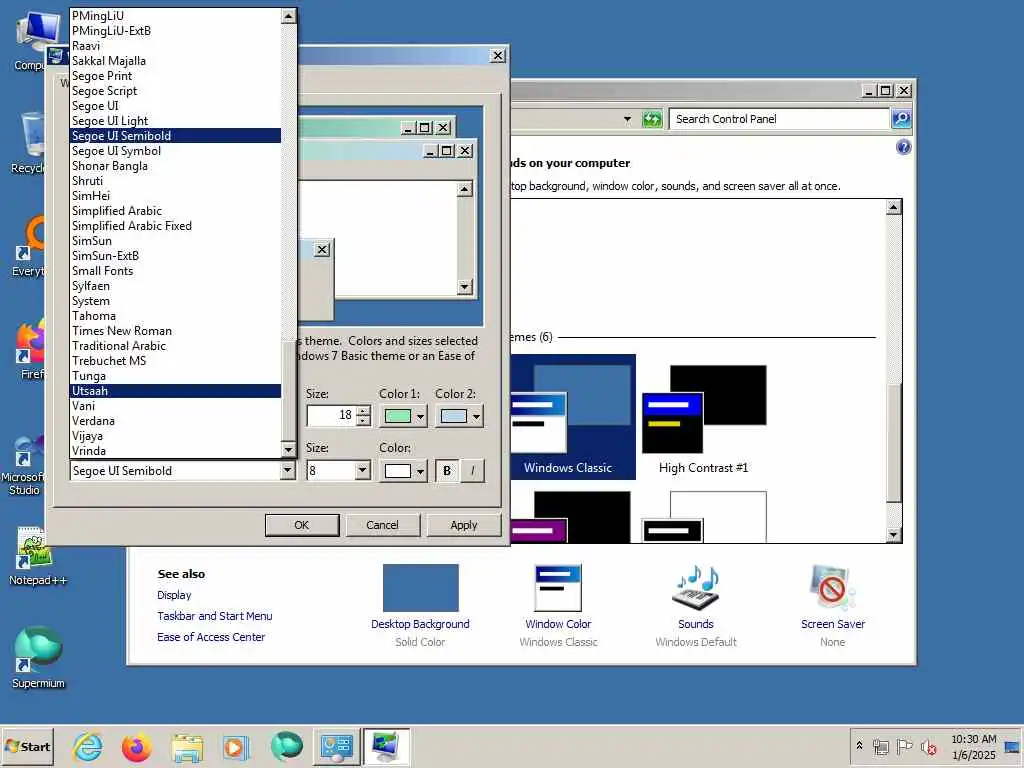Launch Internet Explorer from taskbar
The image size is (1024, 768).
tap(88, 746)
